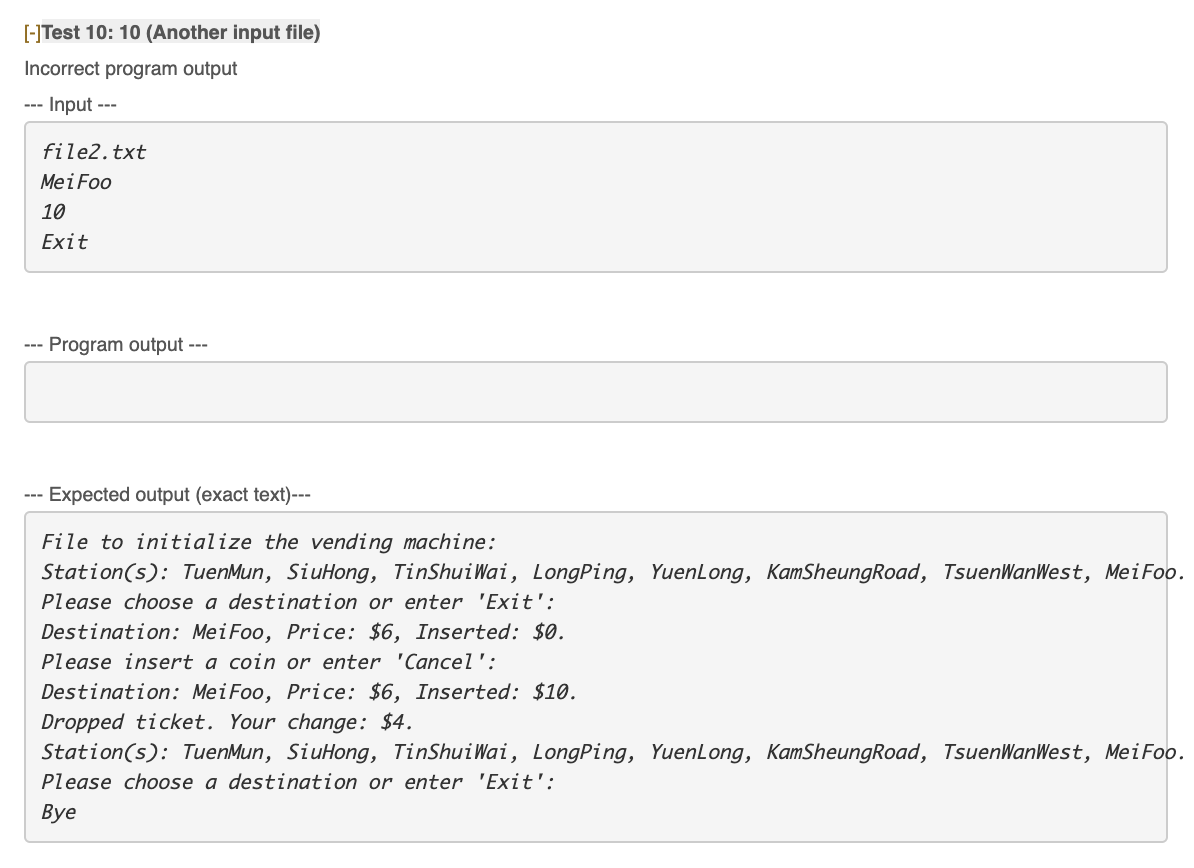Click the '--- Program output ---' label
This screenshot has width=1194, height=868.
coord(116,344)
